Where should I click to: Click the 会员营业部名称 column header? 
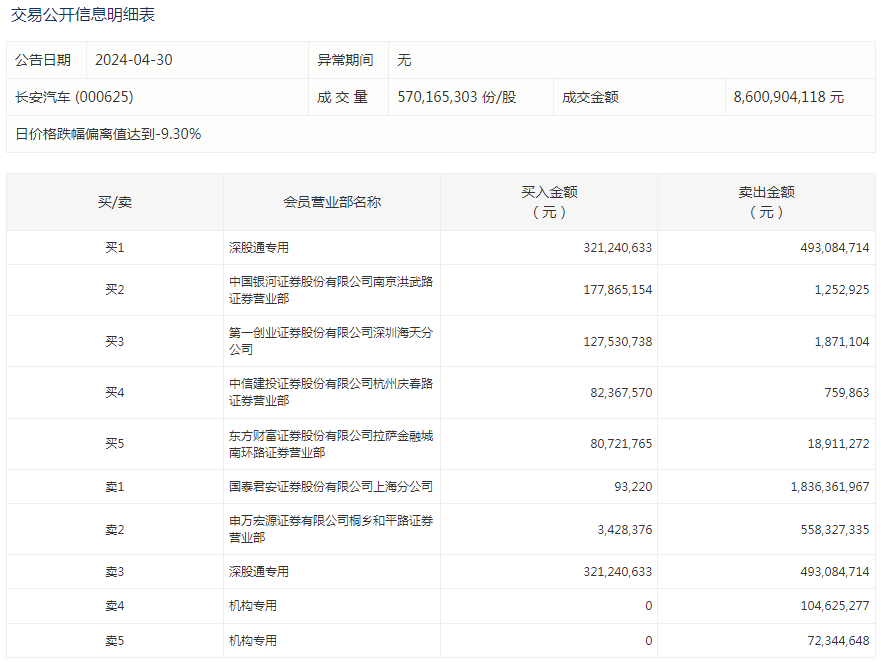point(332,202)
